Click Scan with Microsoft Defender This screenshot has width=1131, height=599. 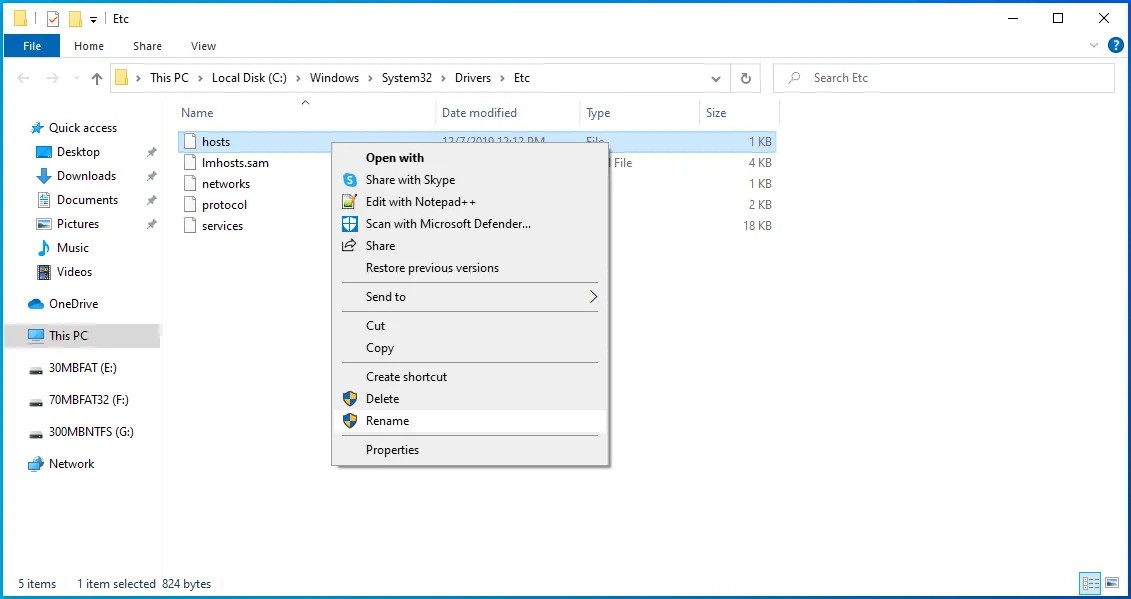[x=448, y=224]
